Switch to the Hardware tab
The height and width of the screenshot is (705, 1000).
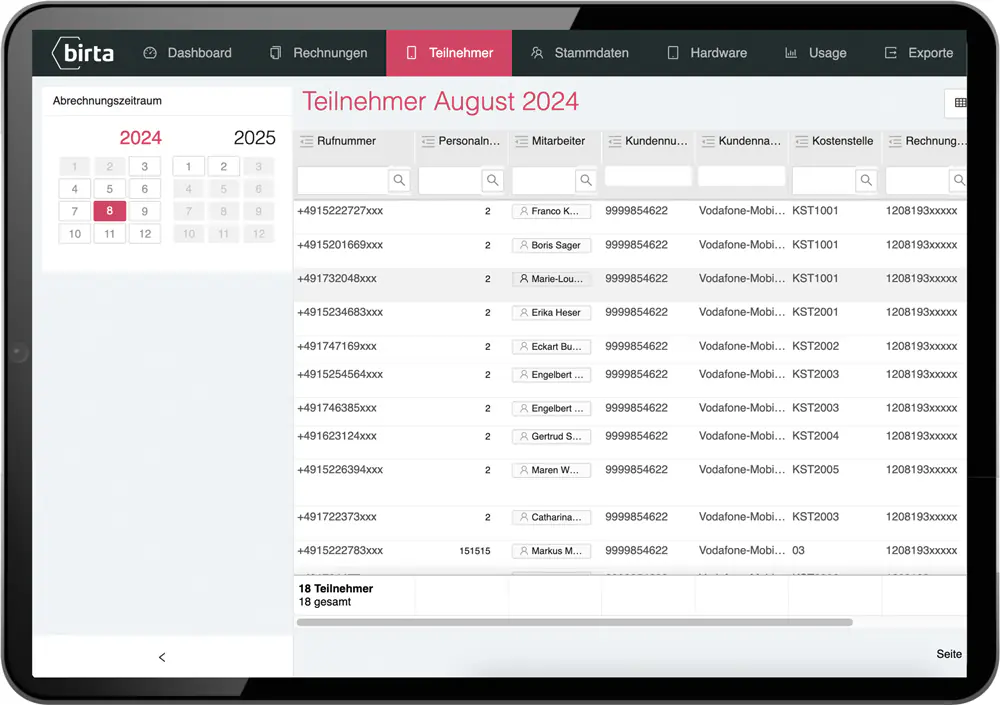[707, 53]
